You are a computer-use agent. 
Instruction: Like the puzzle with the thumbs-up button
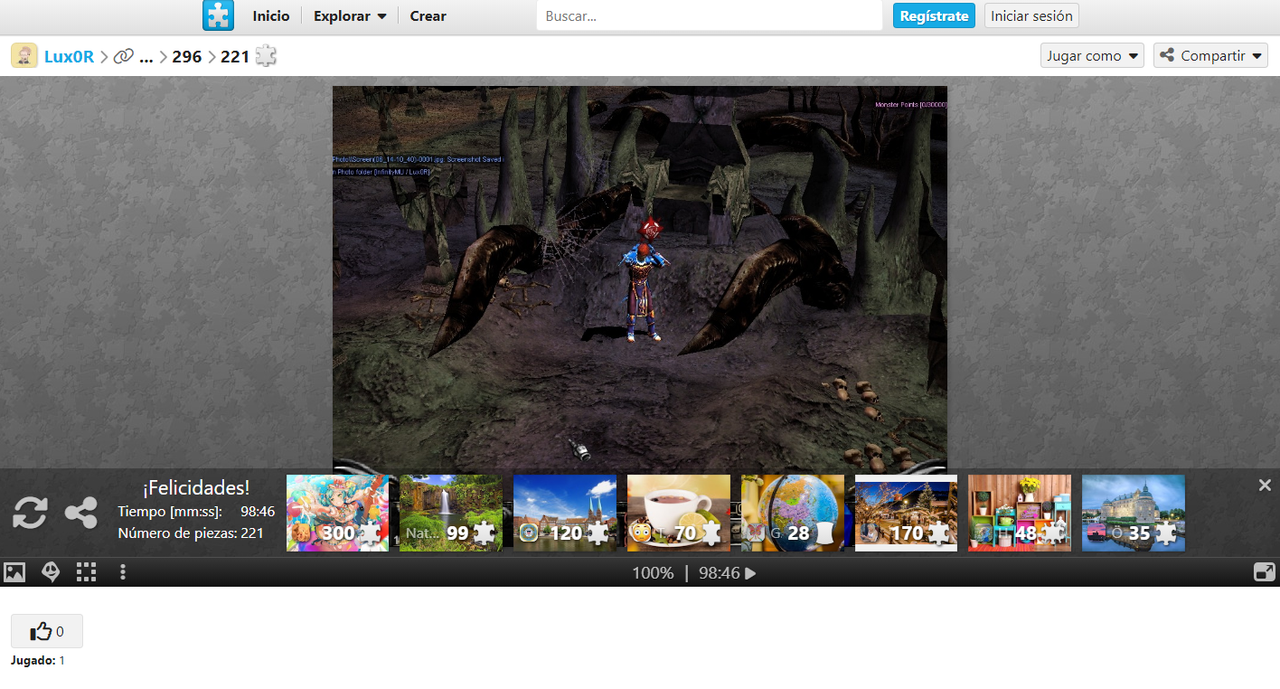click(47, 631)
